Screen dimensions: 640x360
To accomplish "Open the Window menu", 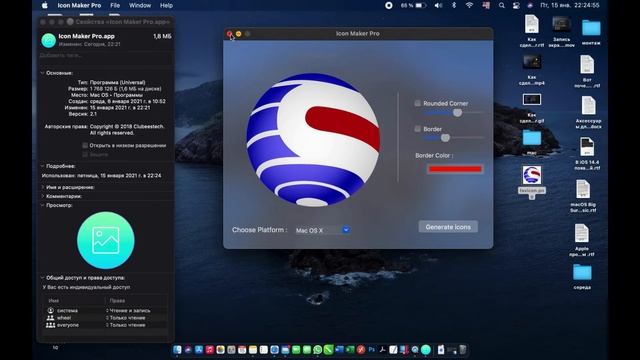I will (x=140, y=5).
